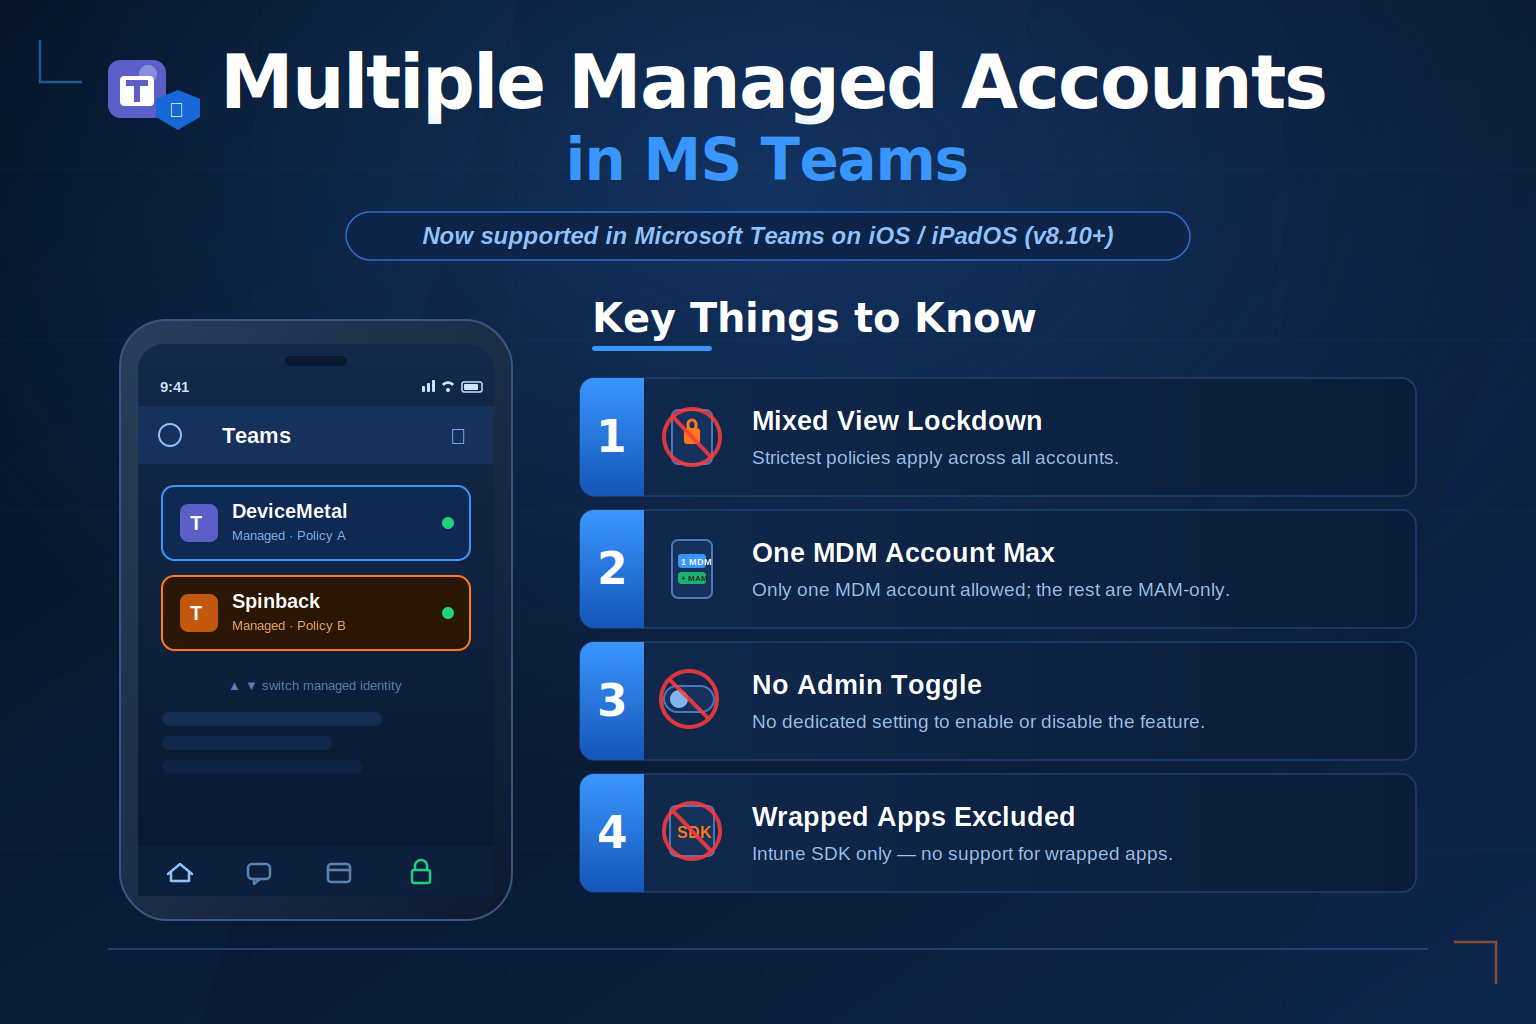The height and width of the screenshot is (1024, 1536).
Task: Click the number 4 tile
Action: (x=612, y=833)
